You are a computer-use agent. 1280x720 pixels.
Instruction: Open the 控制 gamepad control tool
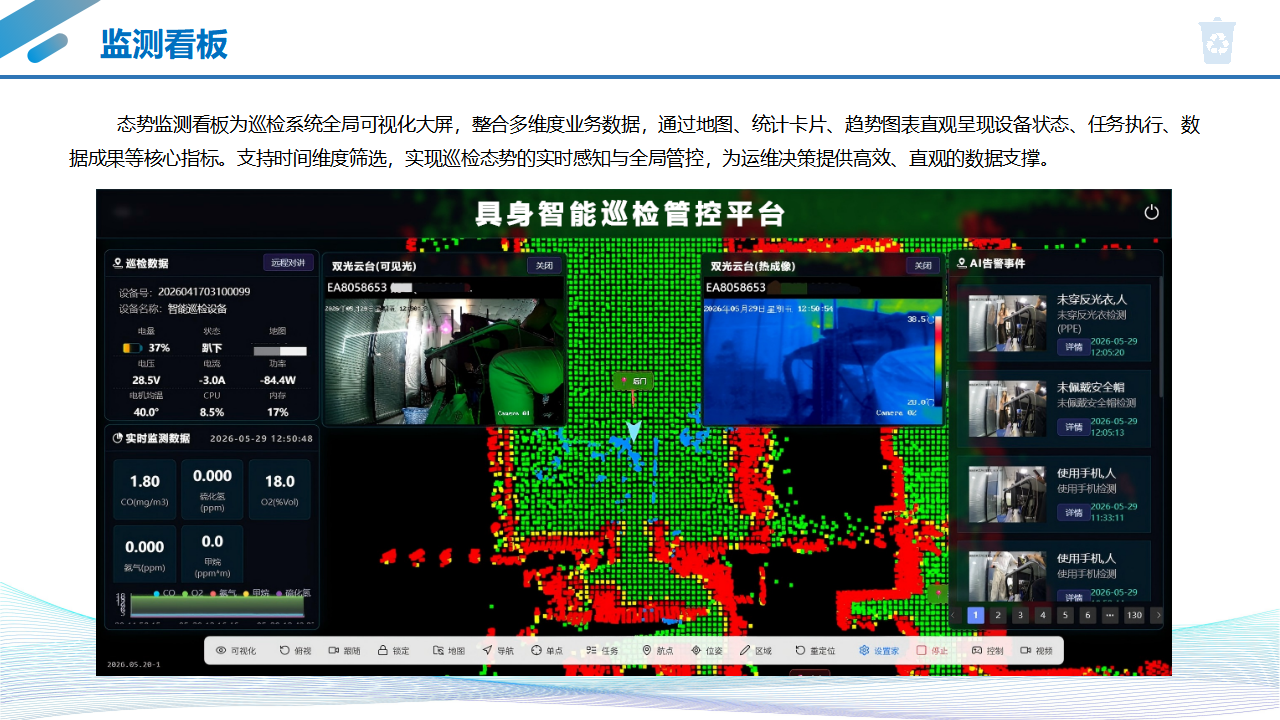(x=987, y=650)
